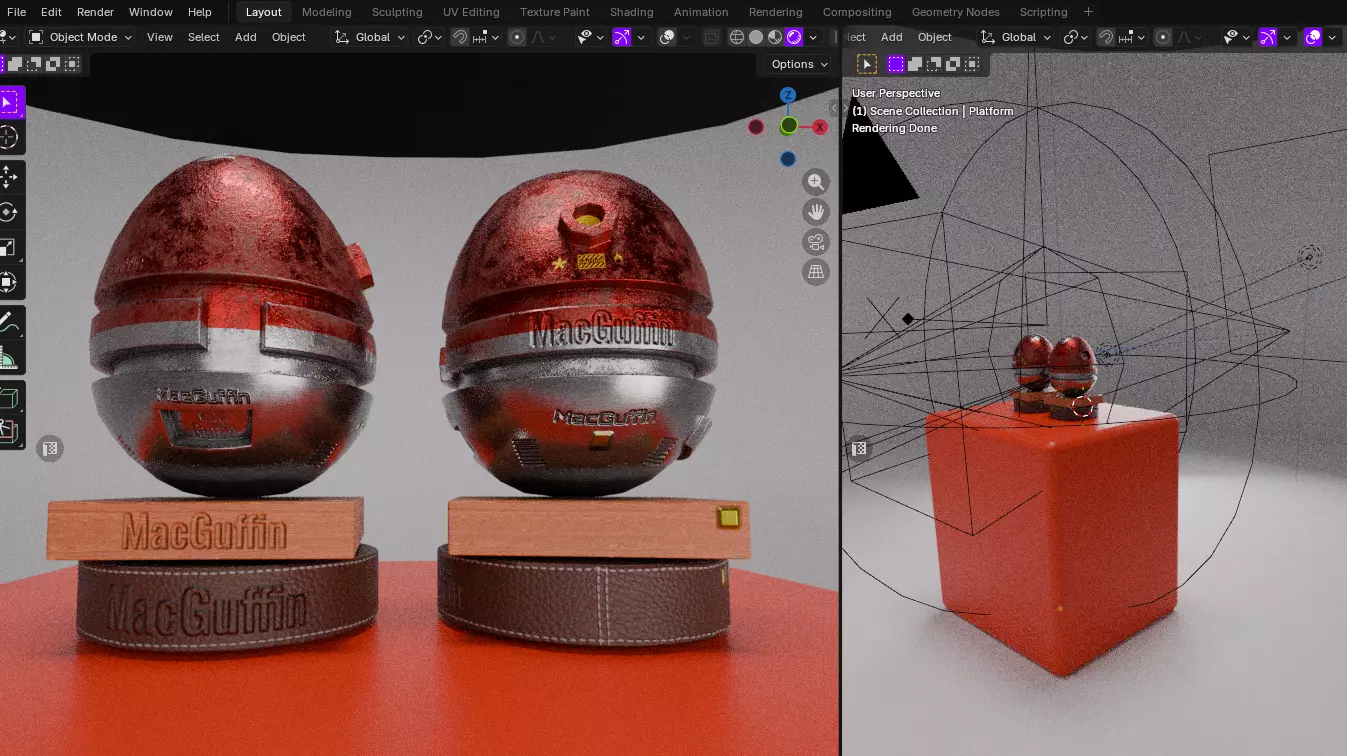
Task: Open the Render menu
Action: 95,12
